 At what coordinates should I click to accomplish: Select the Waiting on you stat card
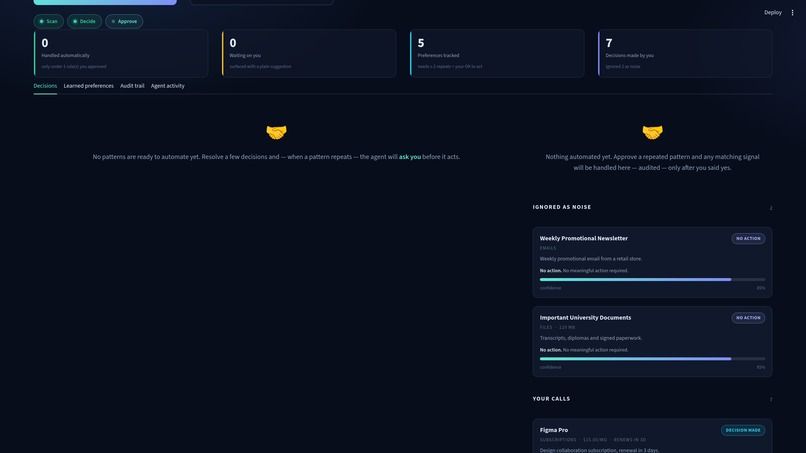pyautogui.click(x=309, y=53)
